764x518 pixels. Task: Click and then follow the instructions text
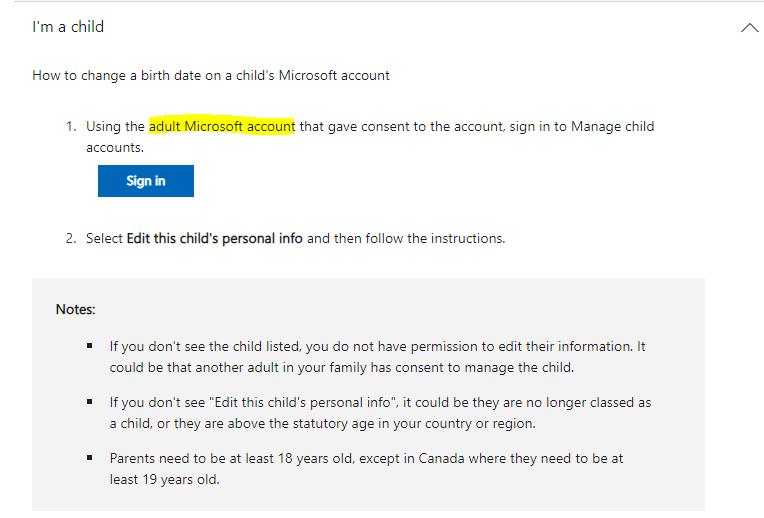click(x=406, y=238)
